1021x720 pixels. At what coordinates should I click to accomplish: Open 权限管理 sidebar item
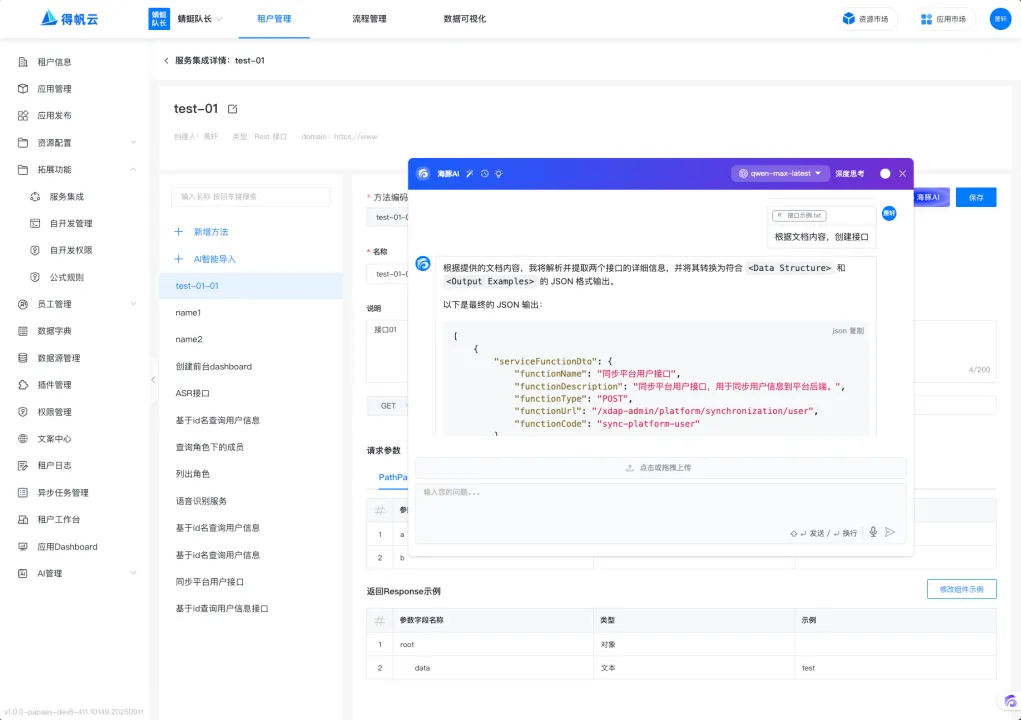click(54, 412)
